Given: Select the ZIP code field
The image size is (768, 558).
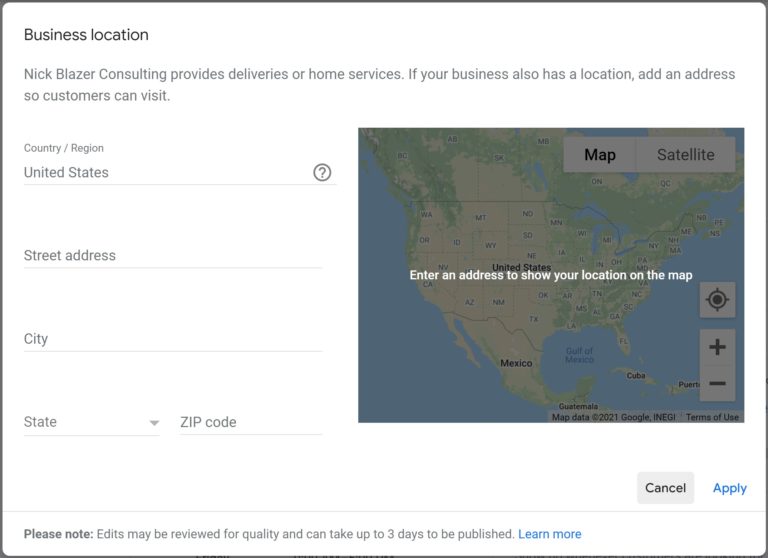Looking at the screenshot, I should click(250, 422).
